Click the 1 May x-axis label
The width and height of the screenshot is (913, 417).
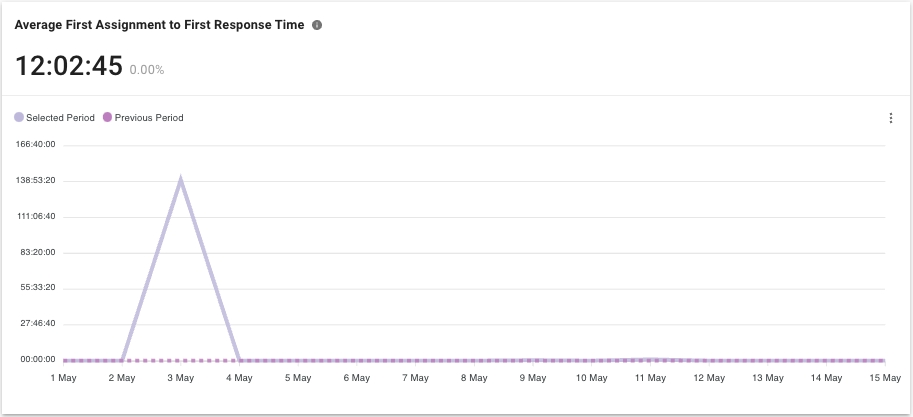click(x=63, y=378)
